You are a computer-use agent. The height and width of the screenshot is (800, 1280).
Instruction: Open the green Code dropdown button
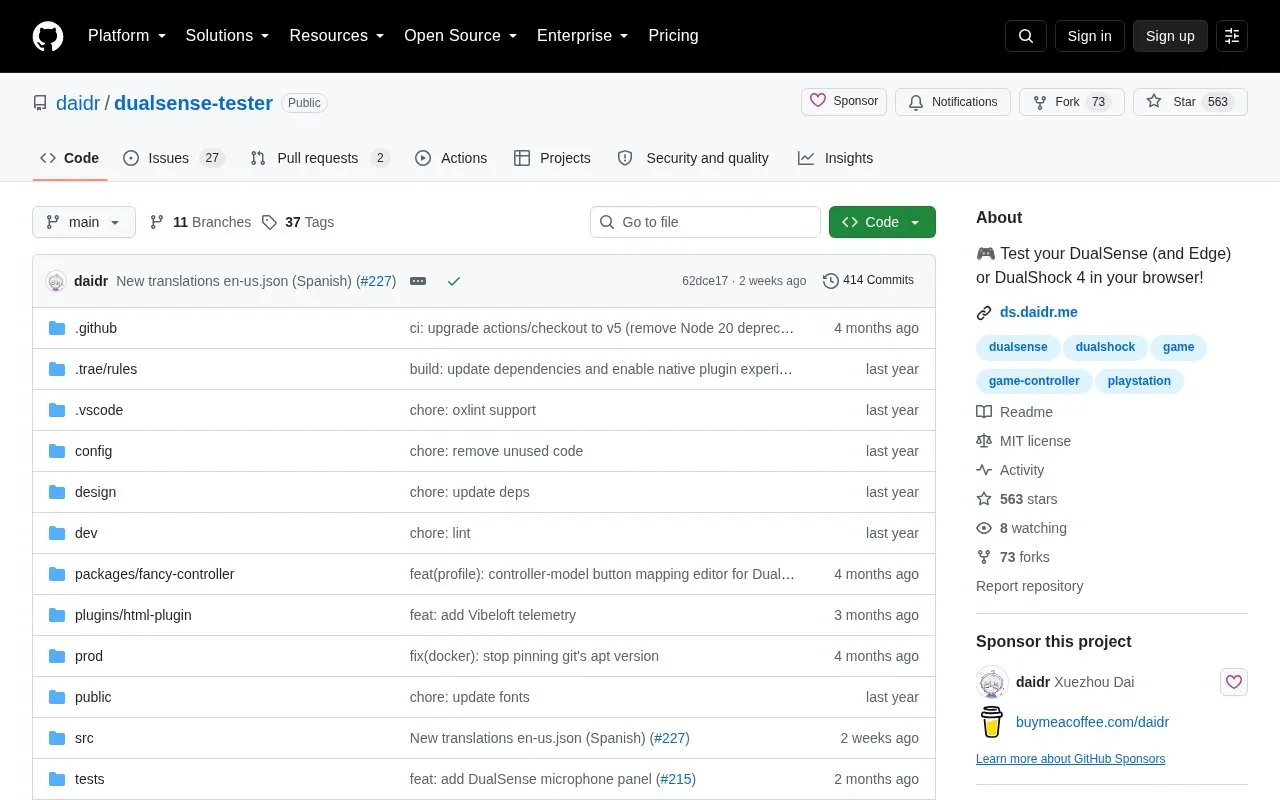coord(882,222)
